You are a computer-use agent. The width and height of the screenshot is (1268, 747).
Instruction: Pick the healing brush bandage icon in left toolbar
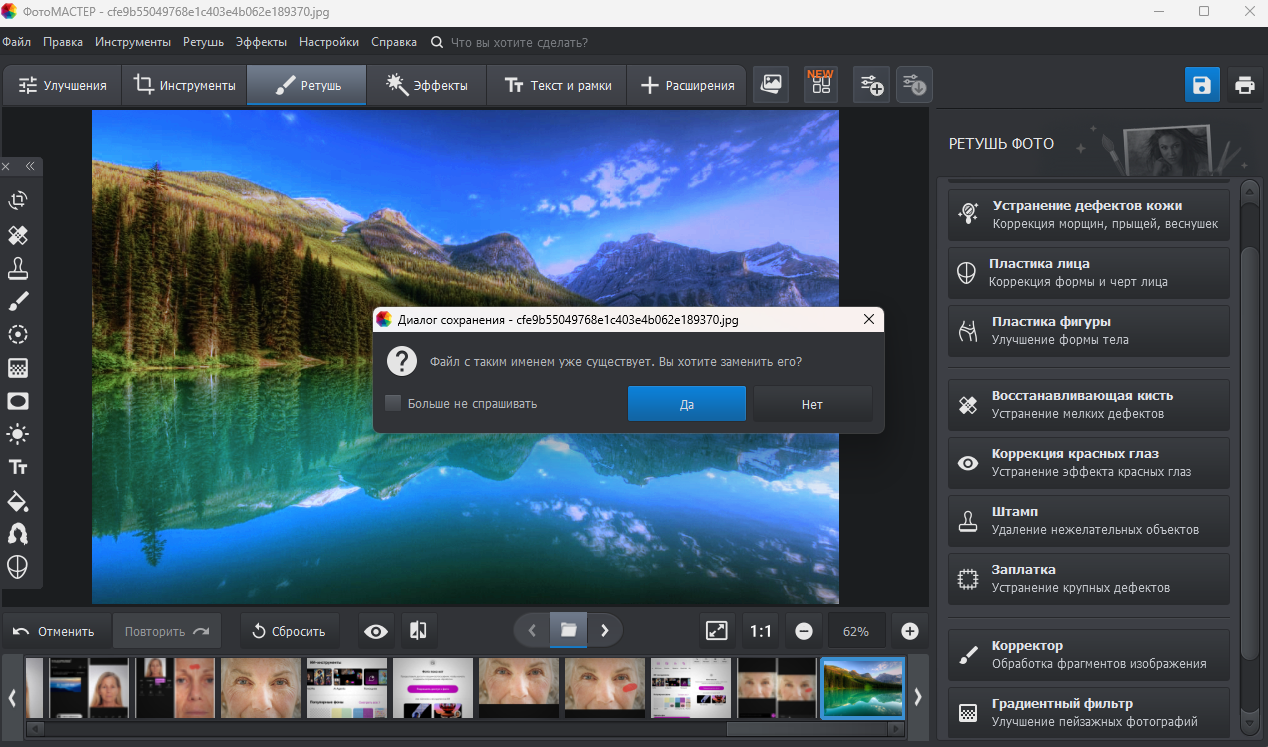18,235
